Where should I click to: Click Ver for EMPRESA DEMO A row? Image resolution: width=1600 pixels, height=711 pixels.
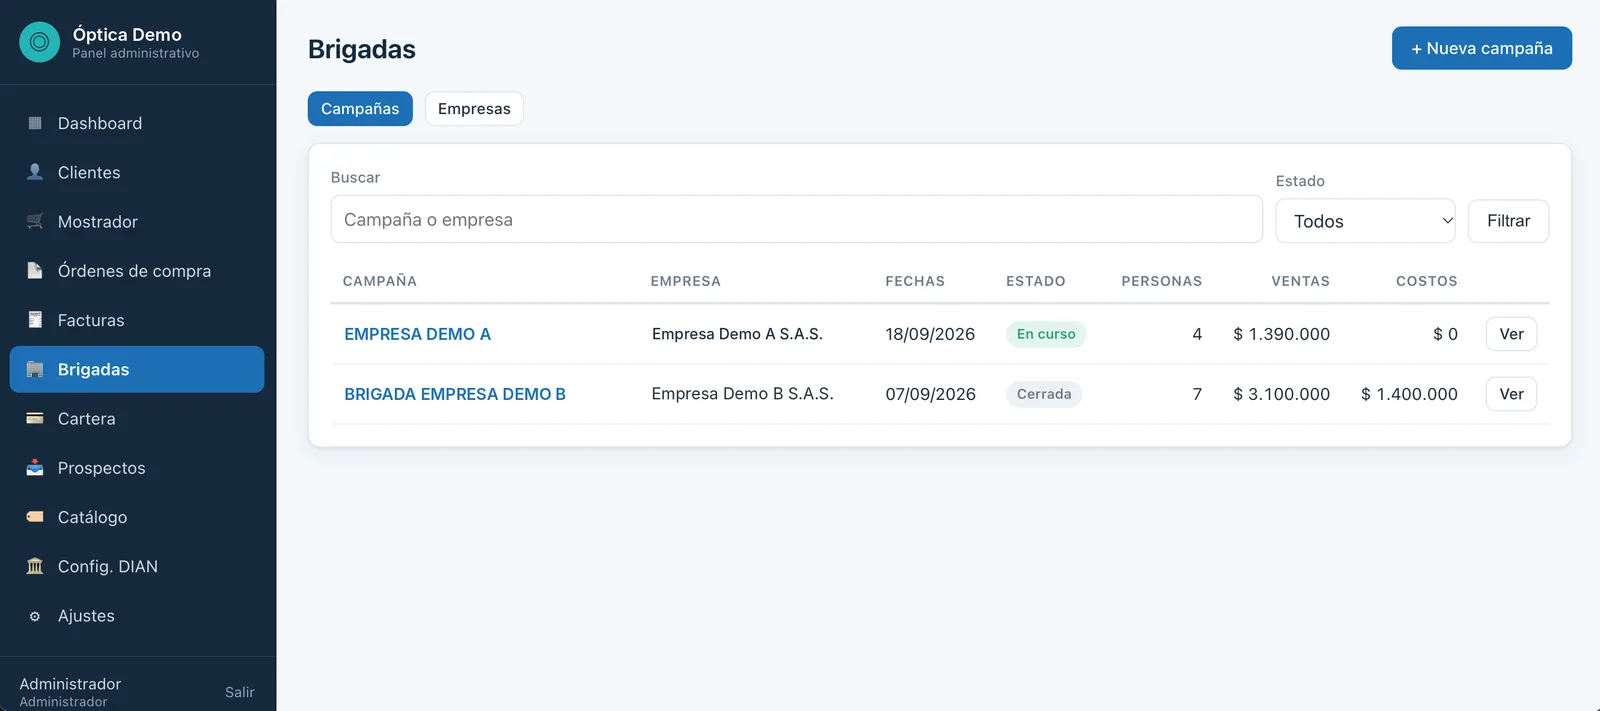tap(1511, 334)
